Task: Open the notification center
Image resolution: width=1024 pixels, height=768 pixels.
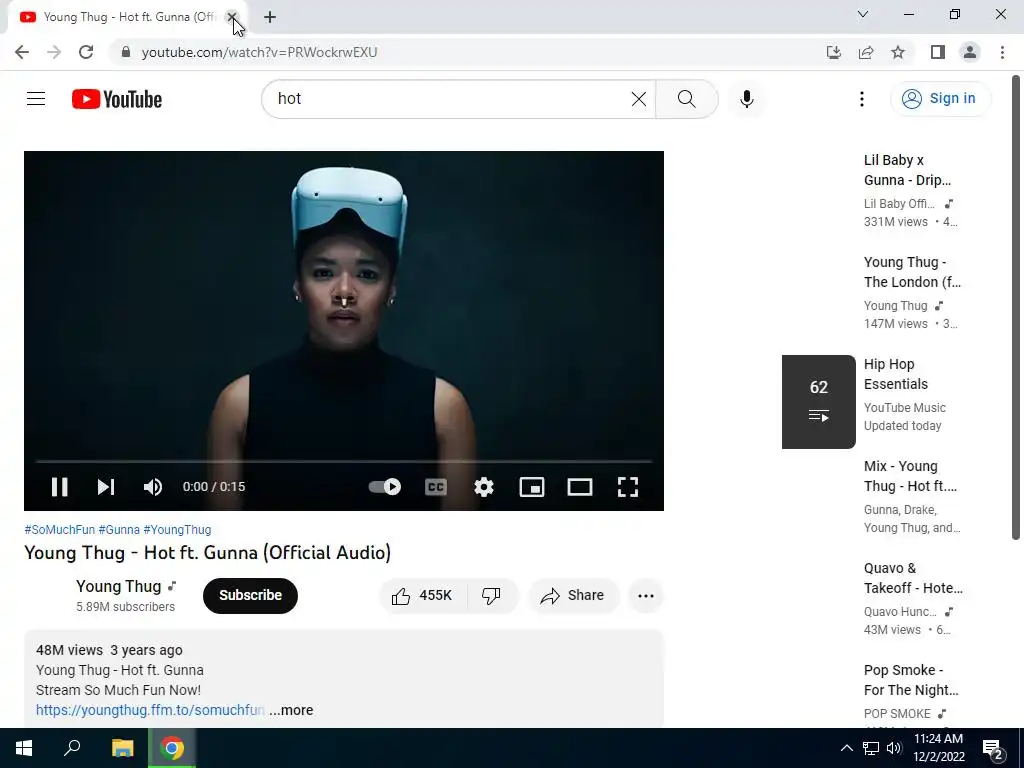Action: pyautogui.click(x=993, y=750)
